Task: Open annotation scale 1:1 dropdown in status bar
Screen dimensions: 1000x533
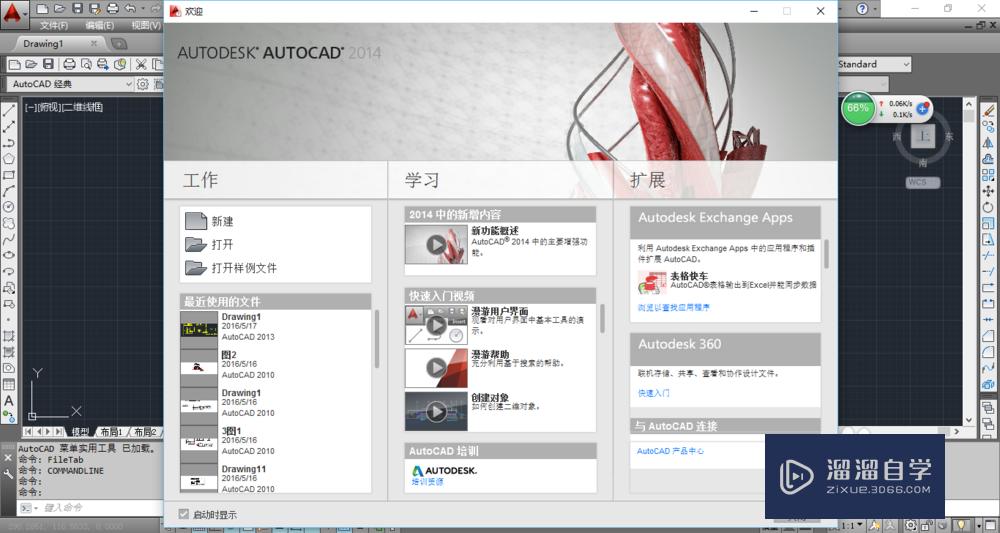Action: tap(851, 526)
